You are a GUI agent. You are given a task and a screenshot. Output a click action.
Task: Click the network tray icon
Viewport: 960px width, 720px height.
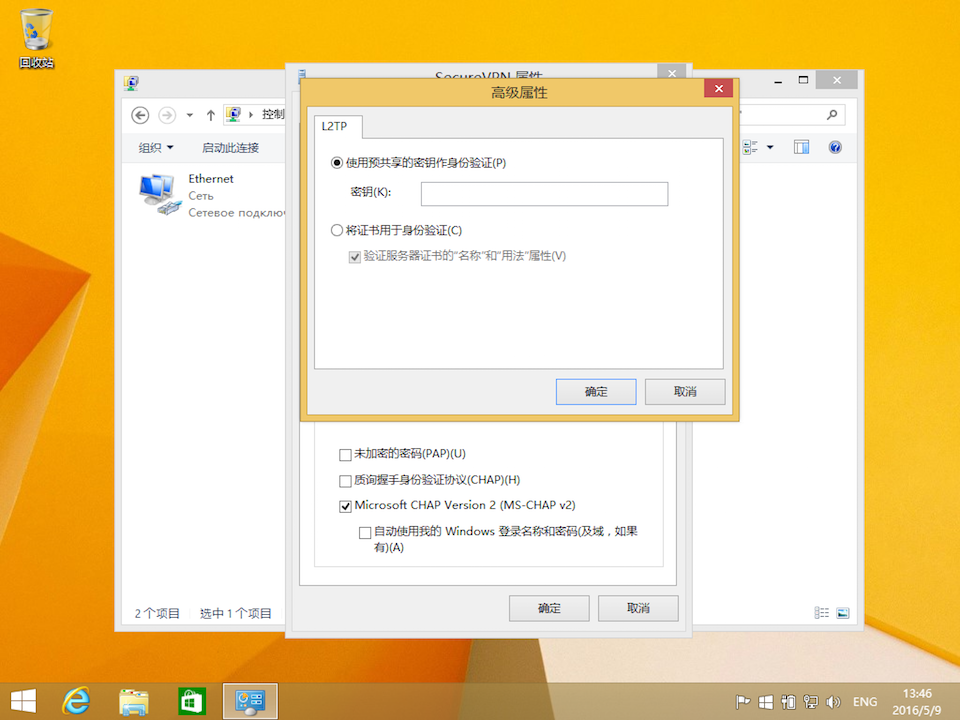[811, 702]
